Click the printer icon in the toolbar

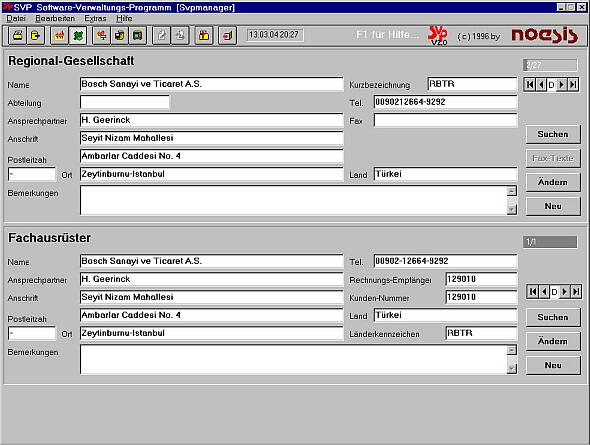coord(17,36)
